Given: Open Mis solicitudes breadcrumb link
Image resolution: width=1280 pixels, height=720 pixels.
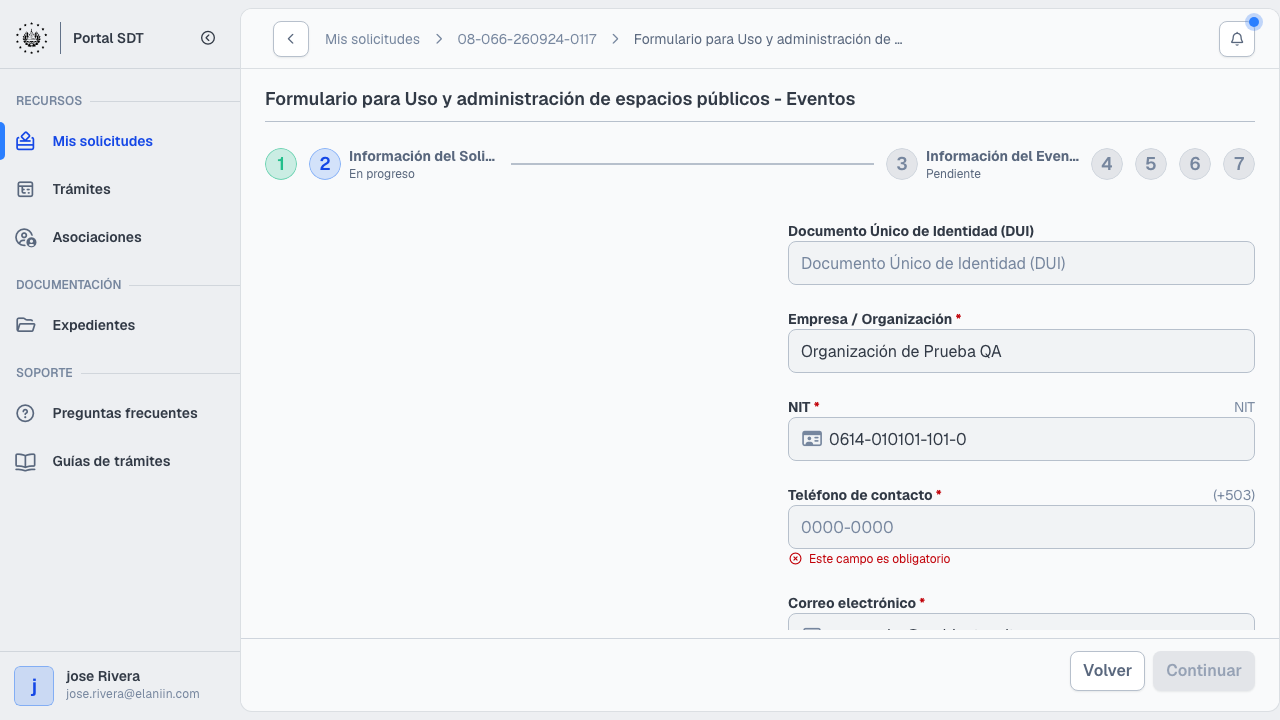Looking at the screenshot, I should click(x=372, y=39).
